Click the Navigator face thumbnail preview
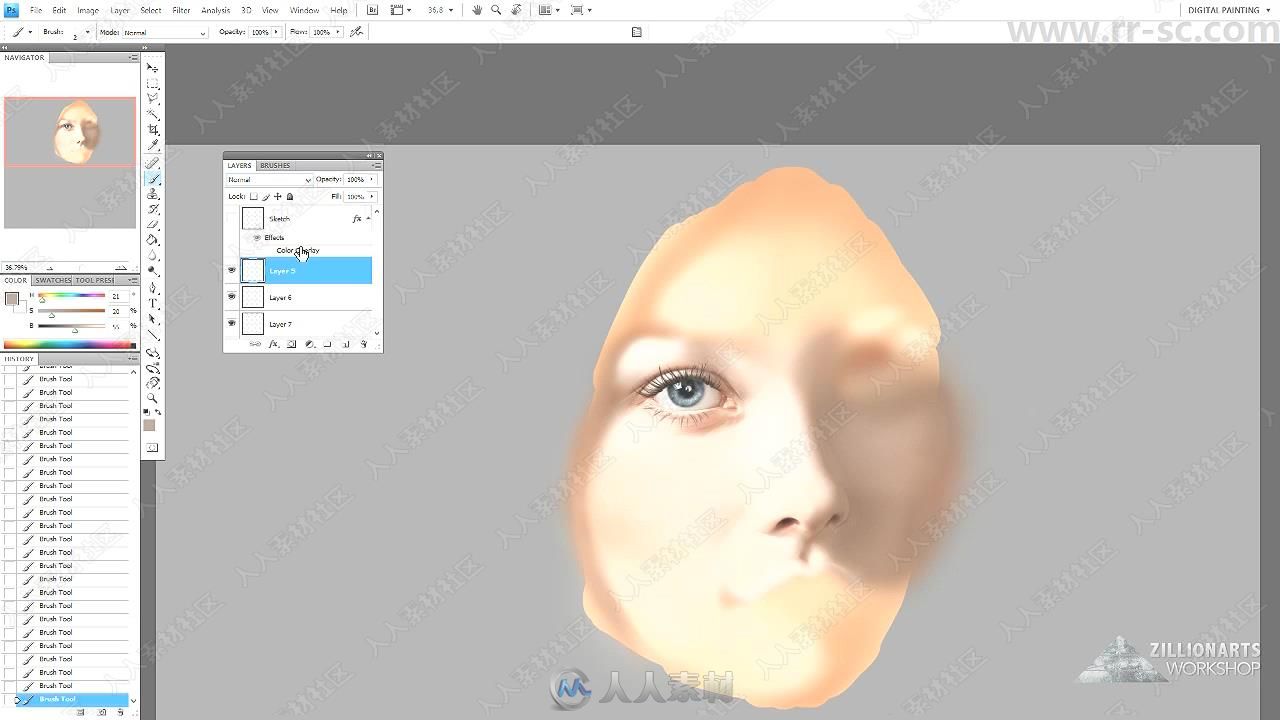 tap(76, 131)
